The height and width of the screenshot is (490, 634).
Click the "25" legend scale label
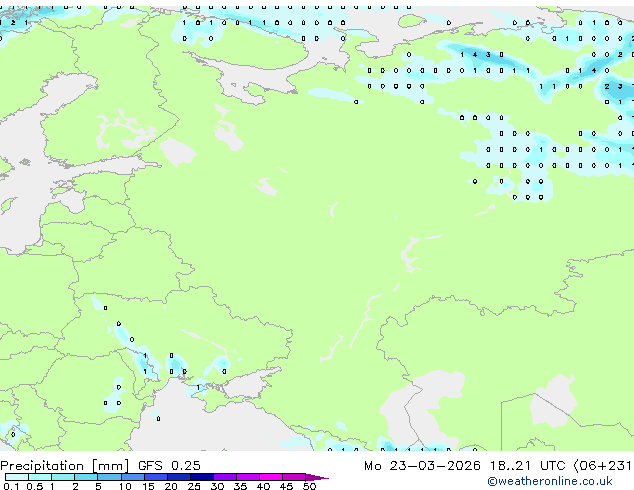click(194, 486)
